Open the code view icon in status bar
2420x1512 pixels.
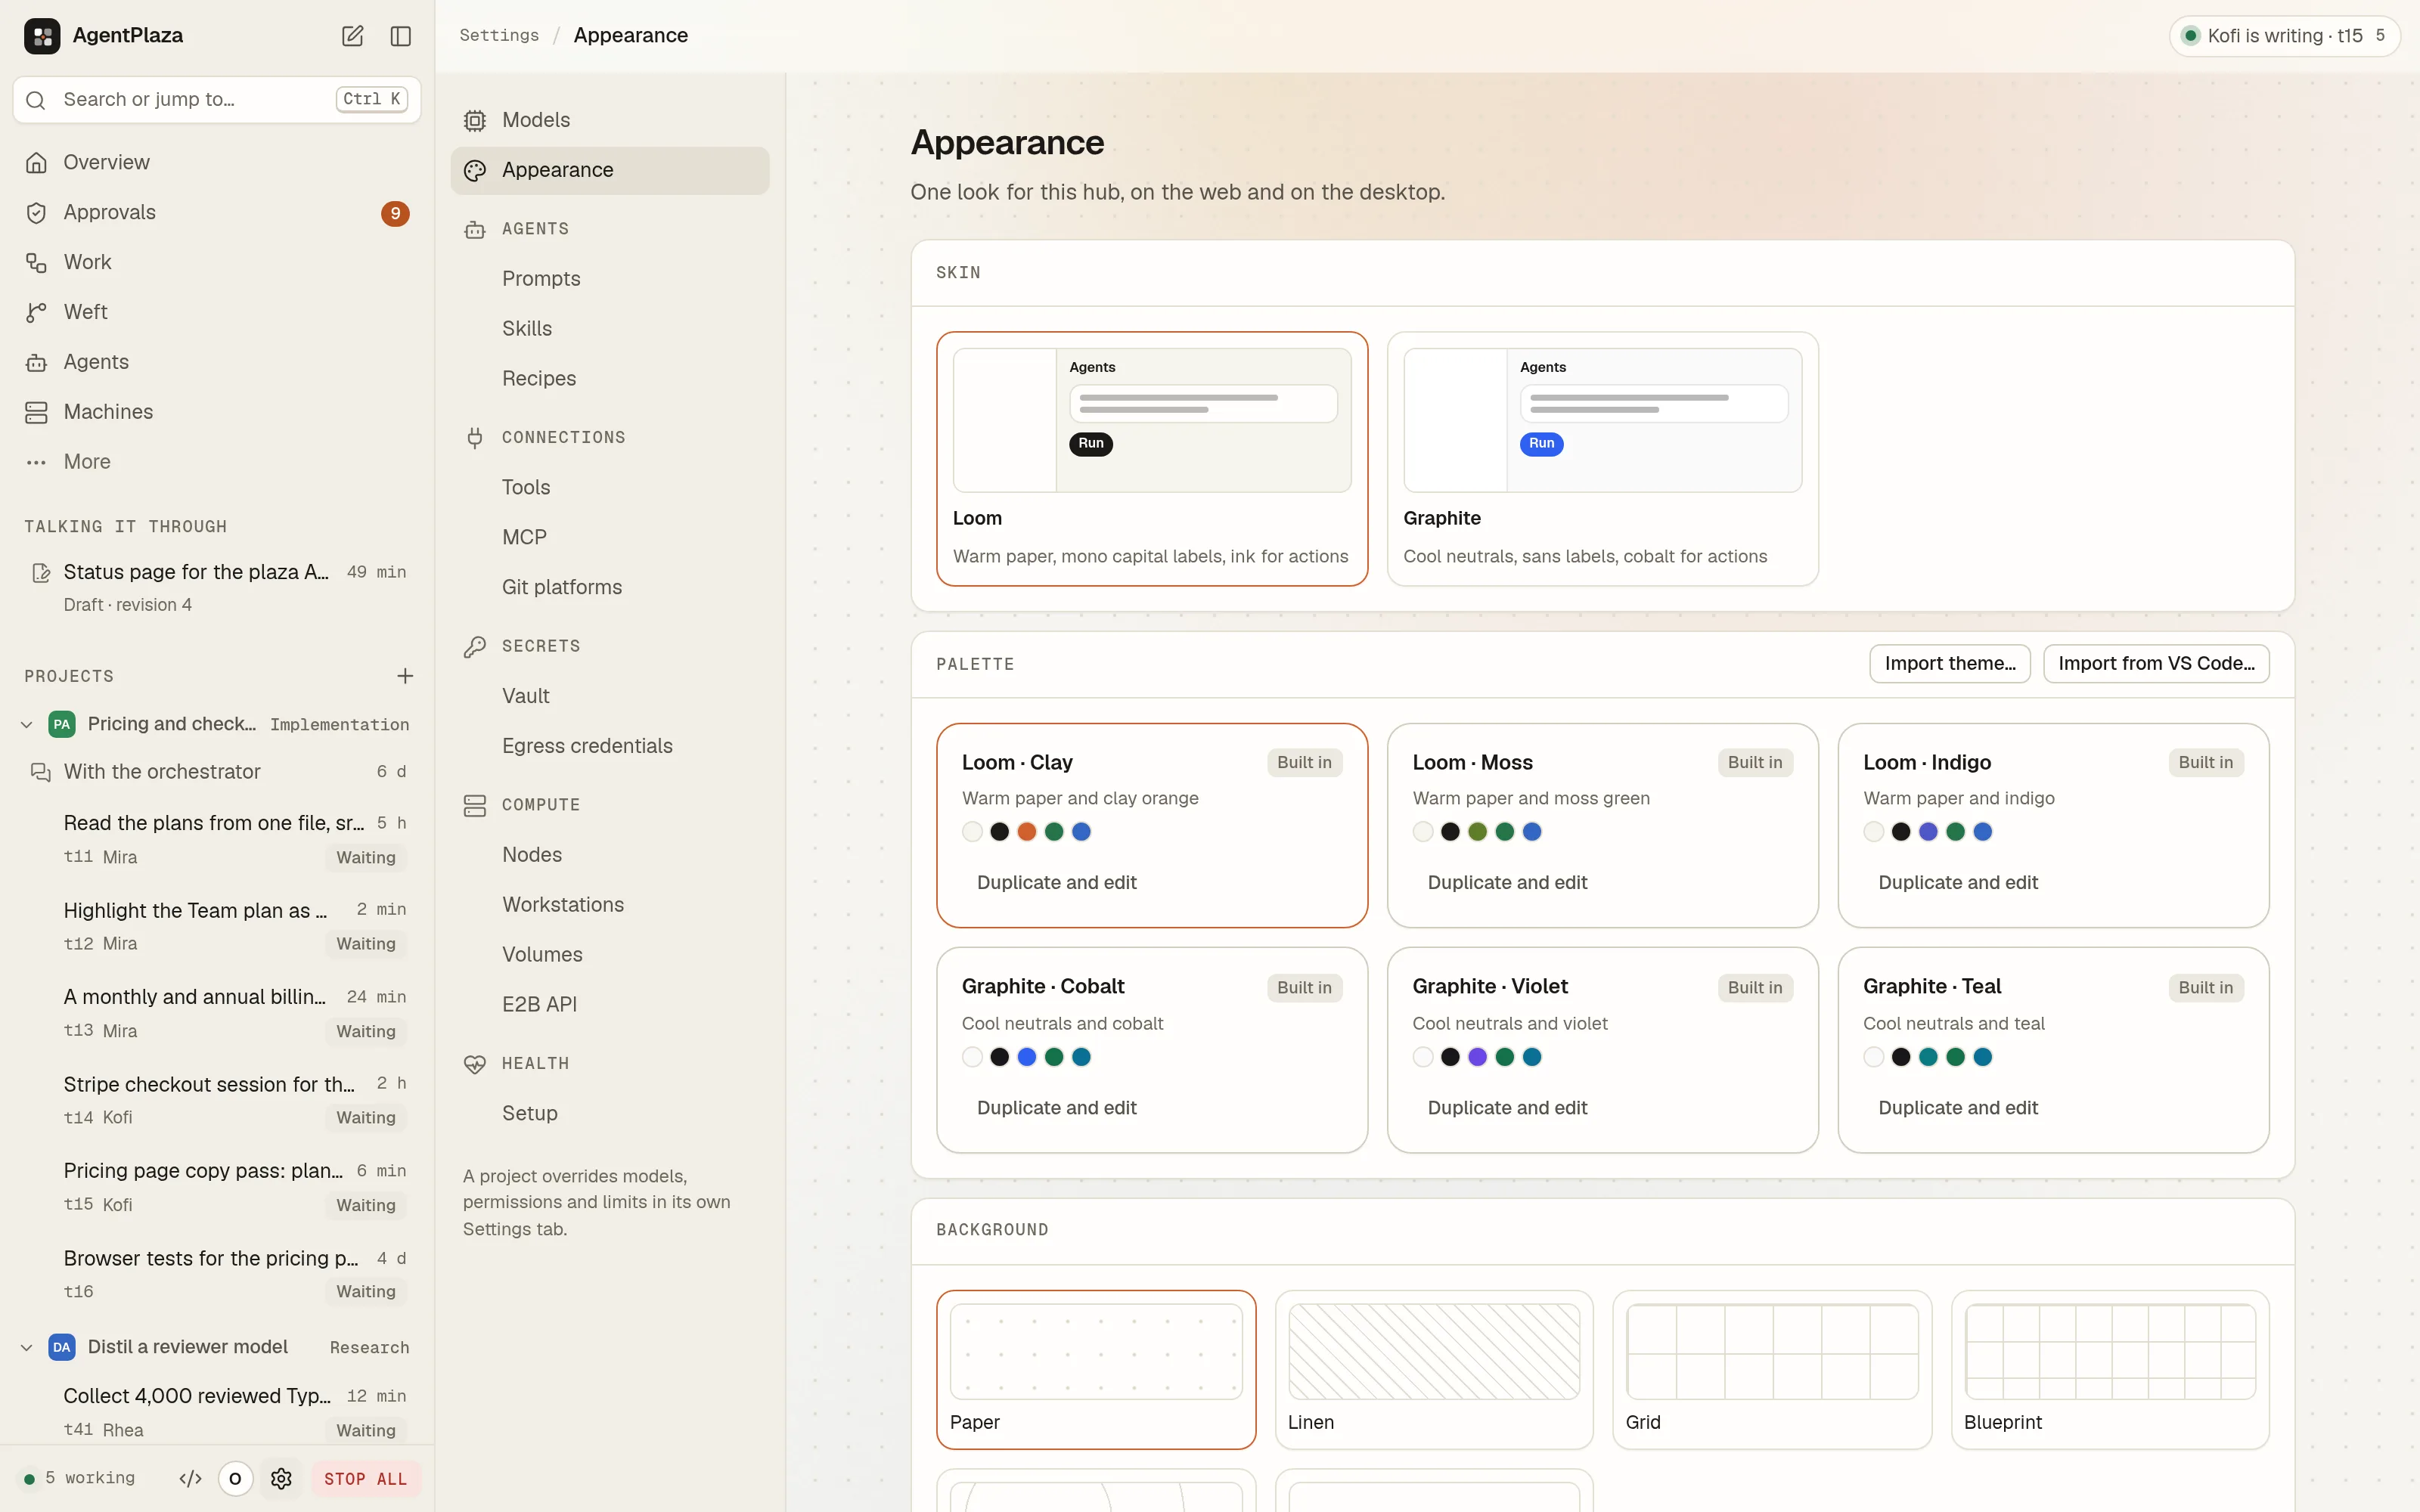[x=190, y=1478]
